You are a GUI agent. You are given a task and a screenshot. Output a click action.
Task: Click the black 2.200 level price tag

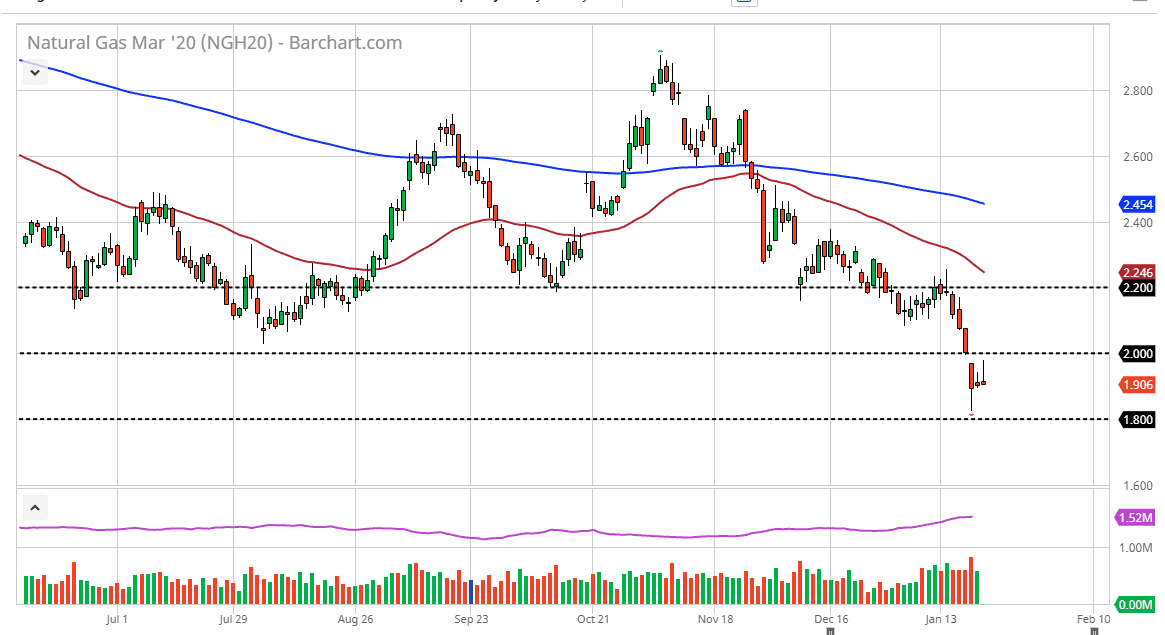click(1138, 287)
